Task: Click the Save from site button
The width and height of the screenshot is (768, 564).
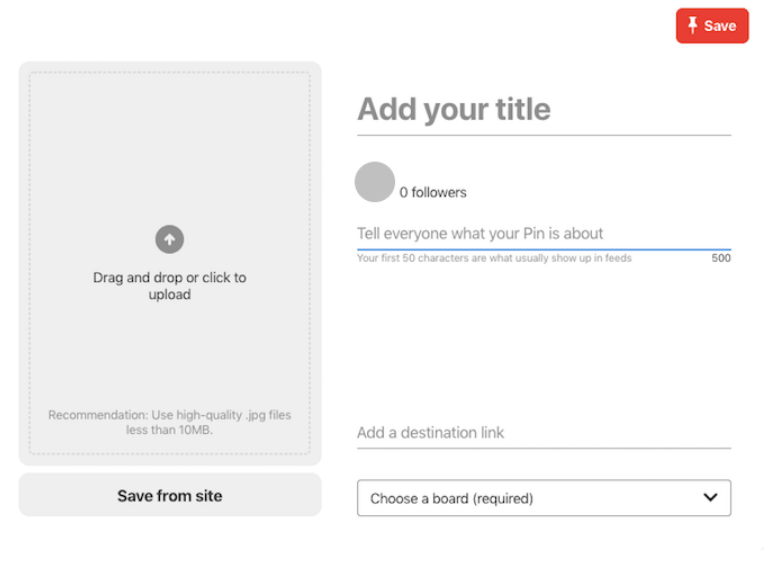Action: click(x=170, y=495)
